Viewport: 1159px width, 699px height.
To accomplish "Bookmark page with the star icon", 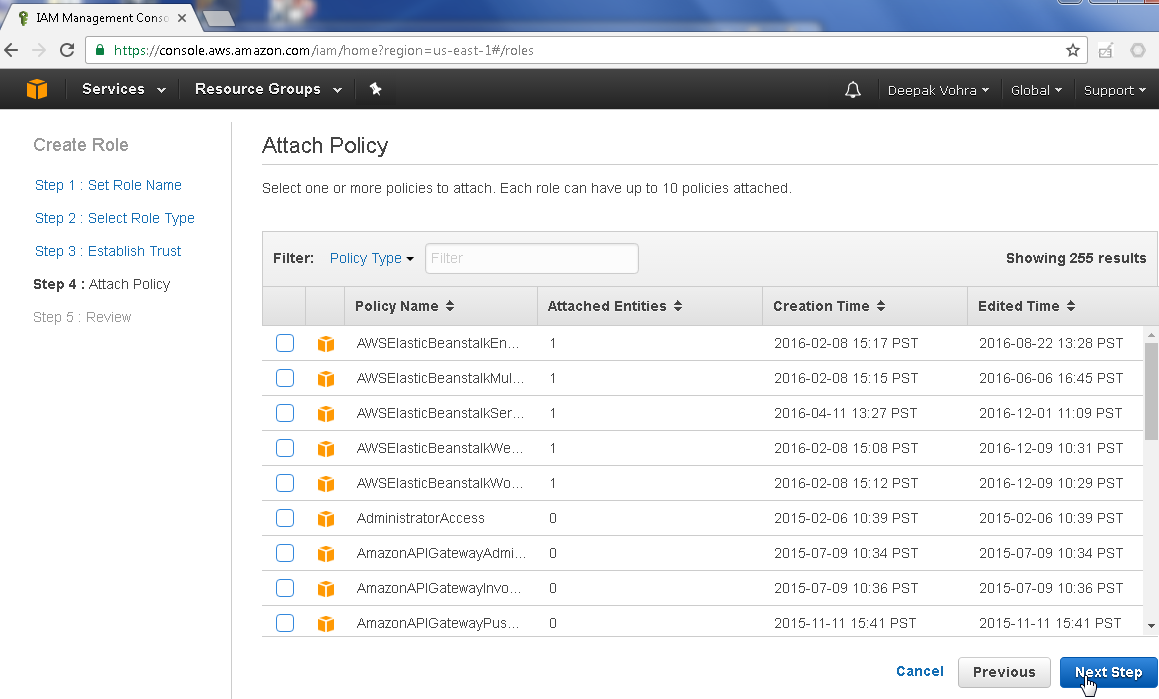I will 1072,50.
